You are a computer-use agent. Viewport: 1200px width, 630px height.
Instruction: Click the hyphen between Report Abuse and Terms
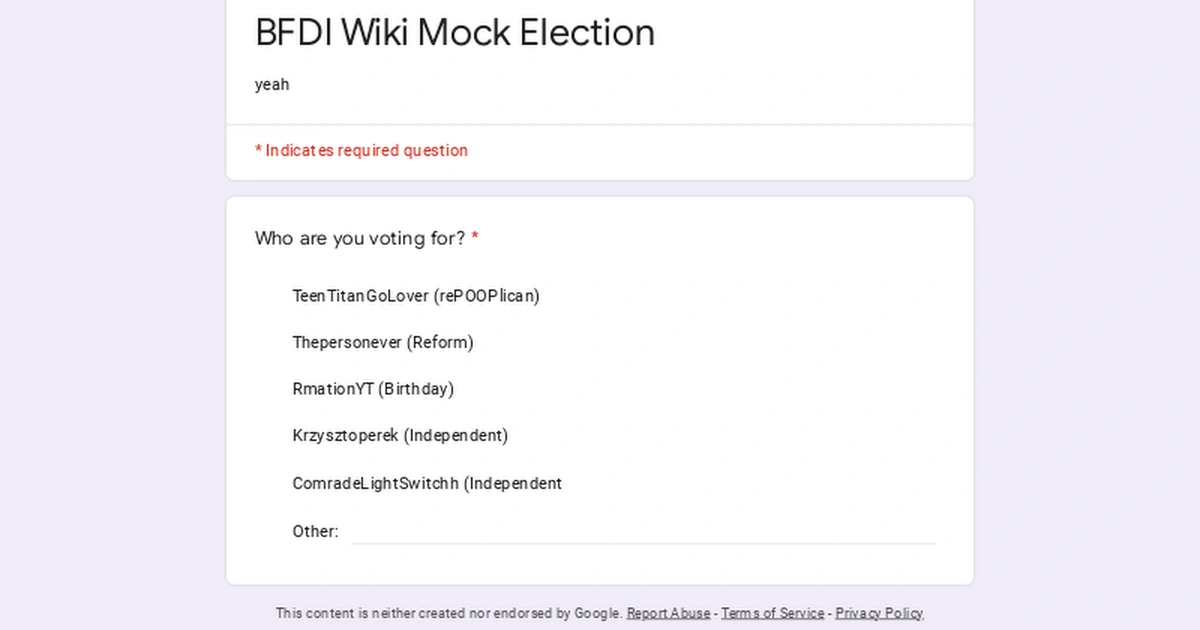click(x=716, y=613)
